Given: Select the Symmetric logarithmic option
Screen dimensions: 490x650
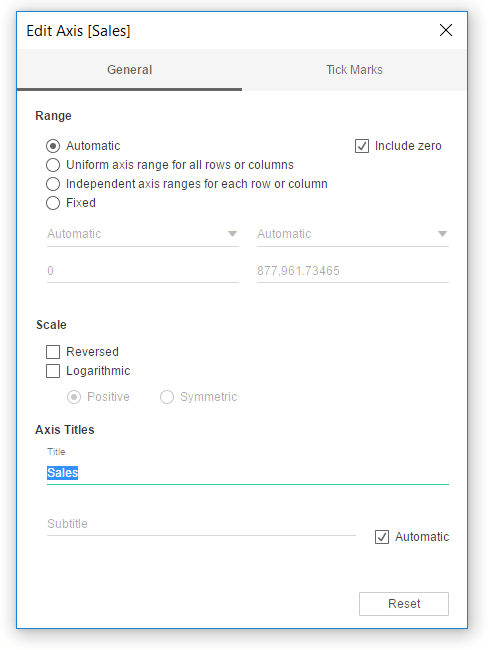Looking at the screenshot, I should pos(167,397).
